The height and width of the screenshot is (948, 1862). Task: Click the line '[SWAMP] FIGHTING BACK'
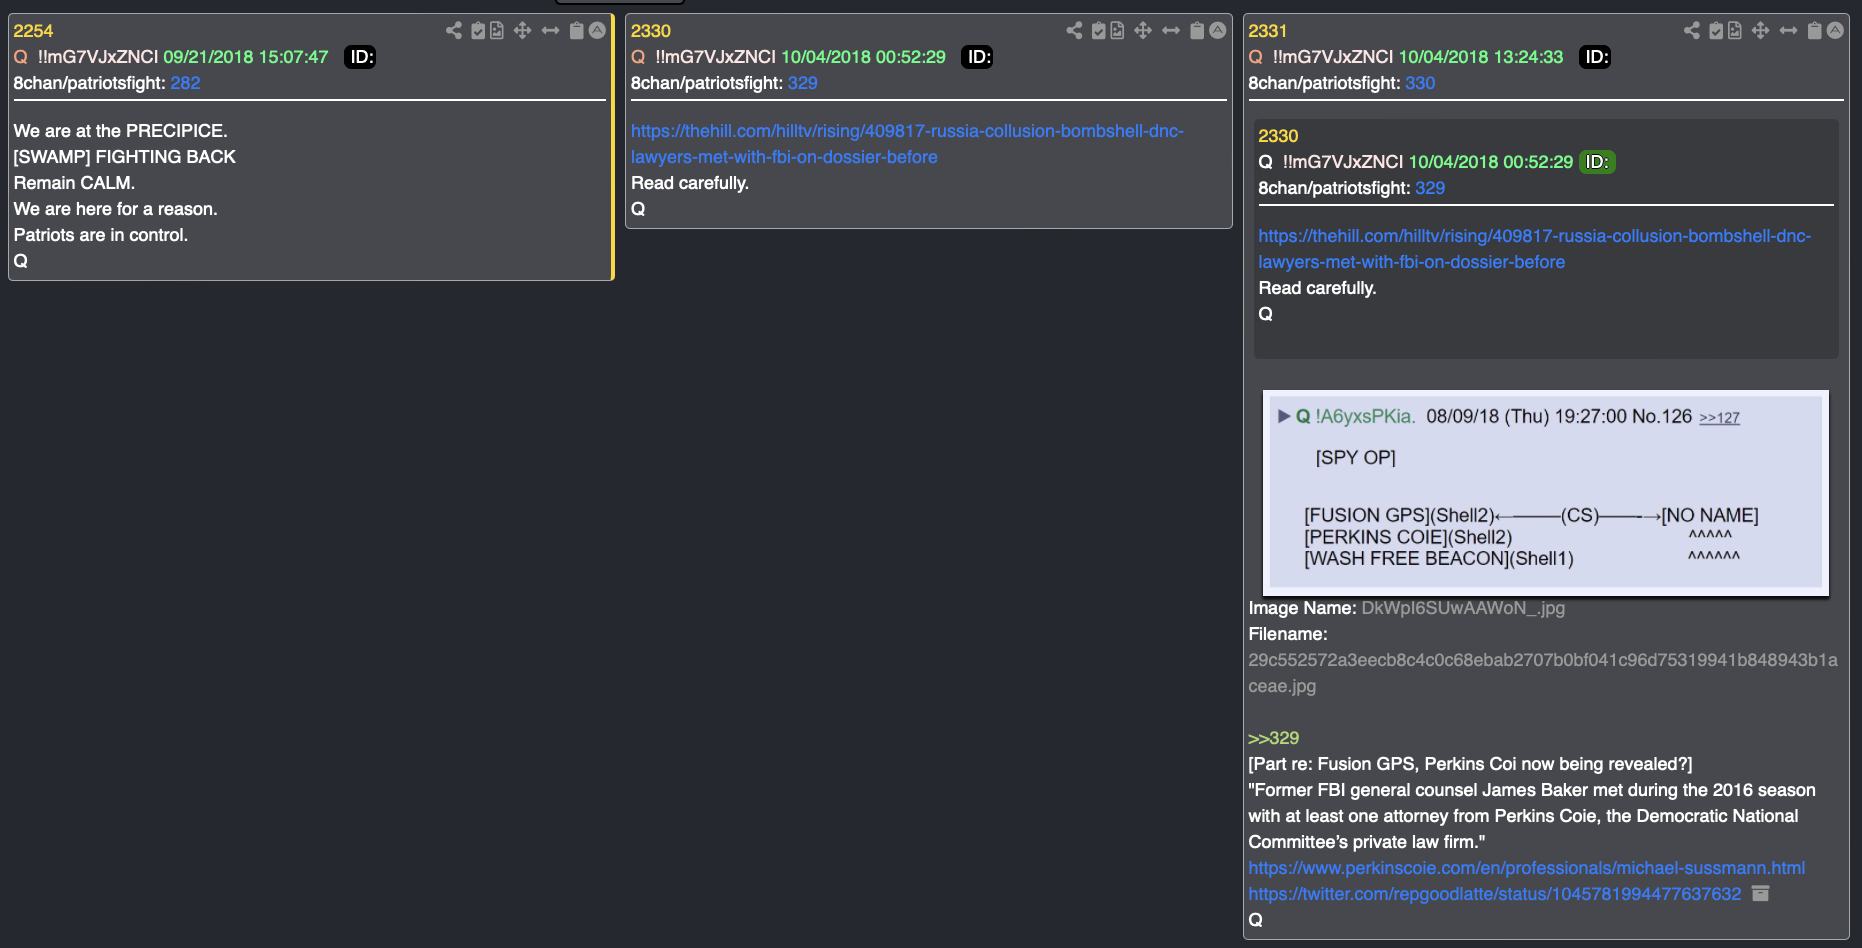pyautogui.click(x=125, y=157)
